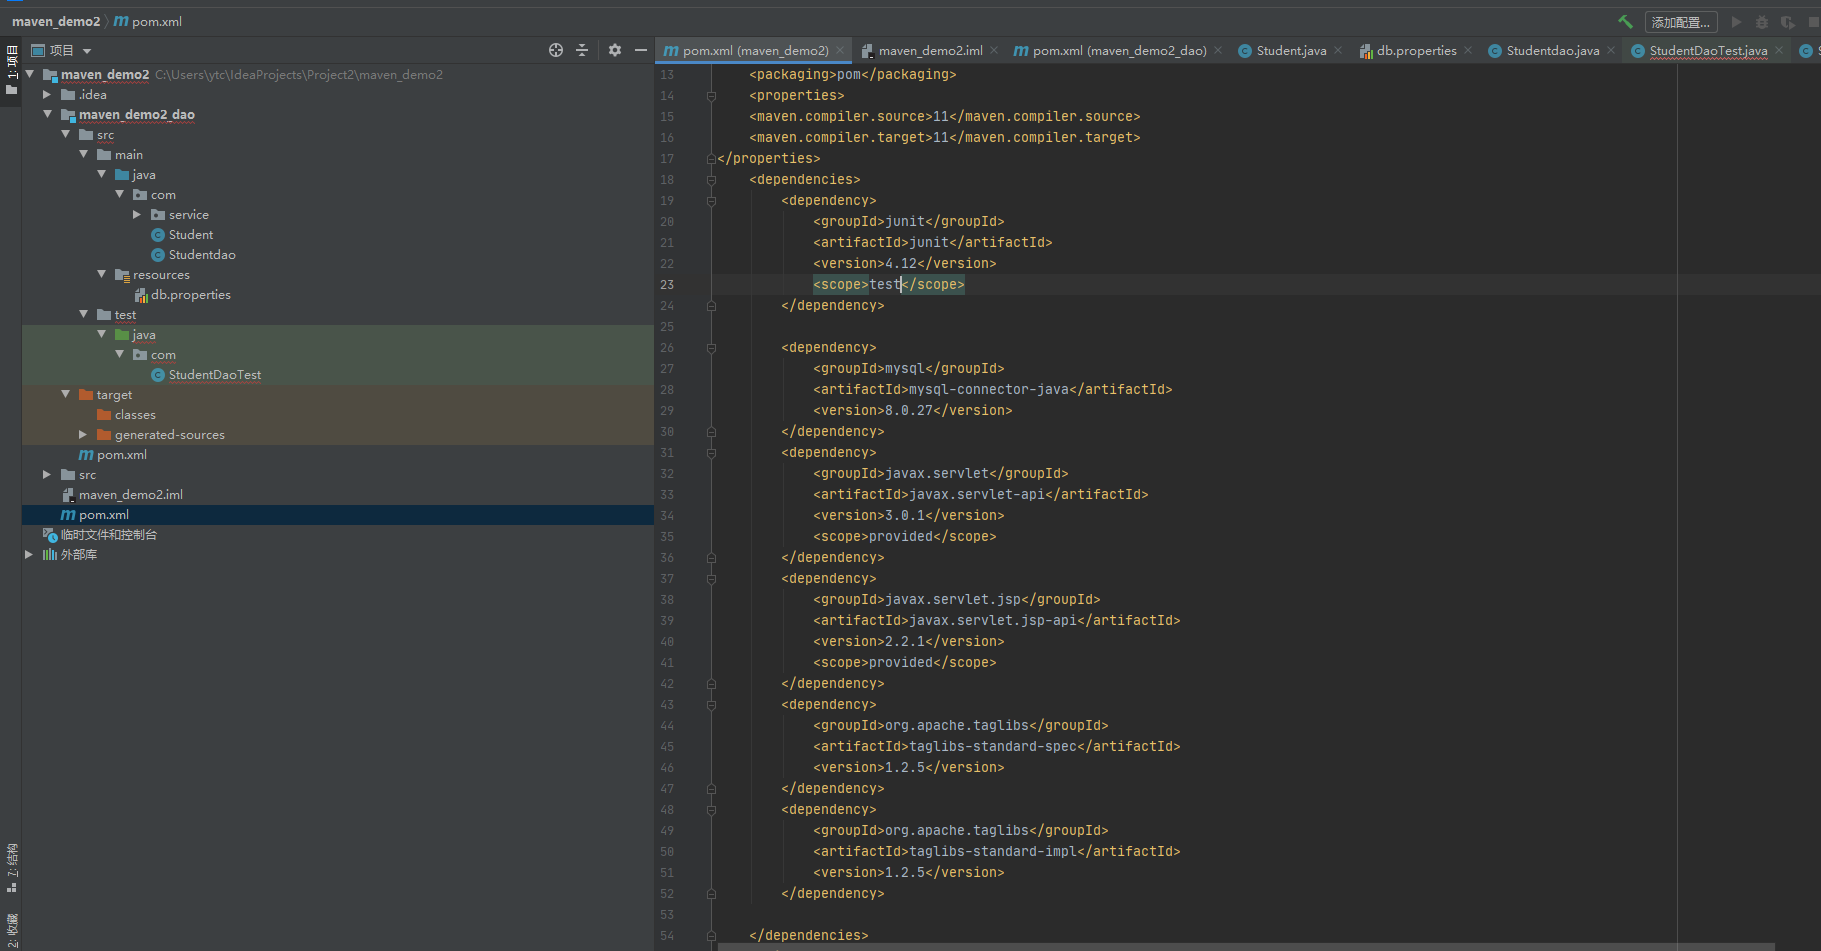Expand the generated-sources folder
Viewport: 1821px width, 951px height.
83,434
